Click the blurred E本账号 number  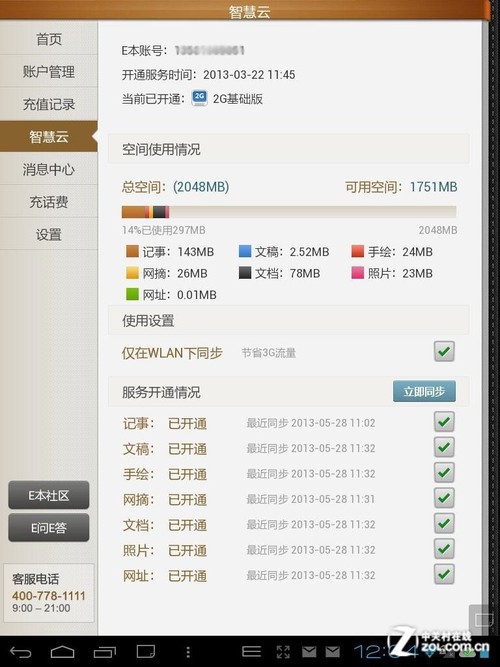pyautogui.click(x=209, y=51)
